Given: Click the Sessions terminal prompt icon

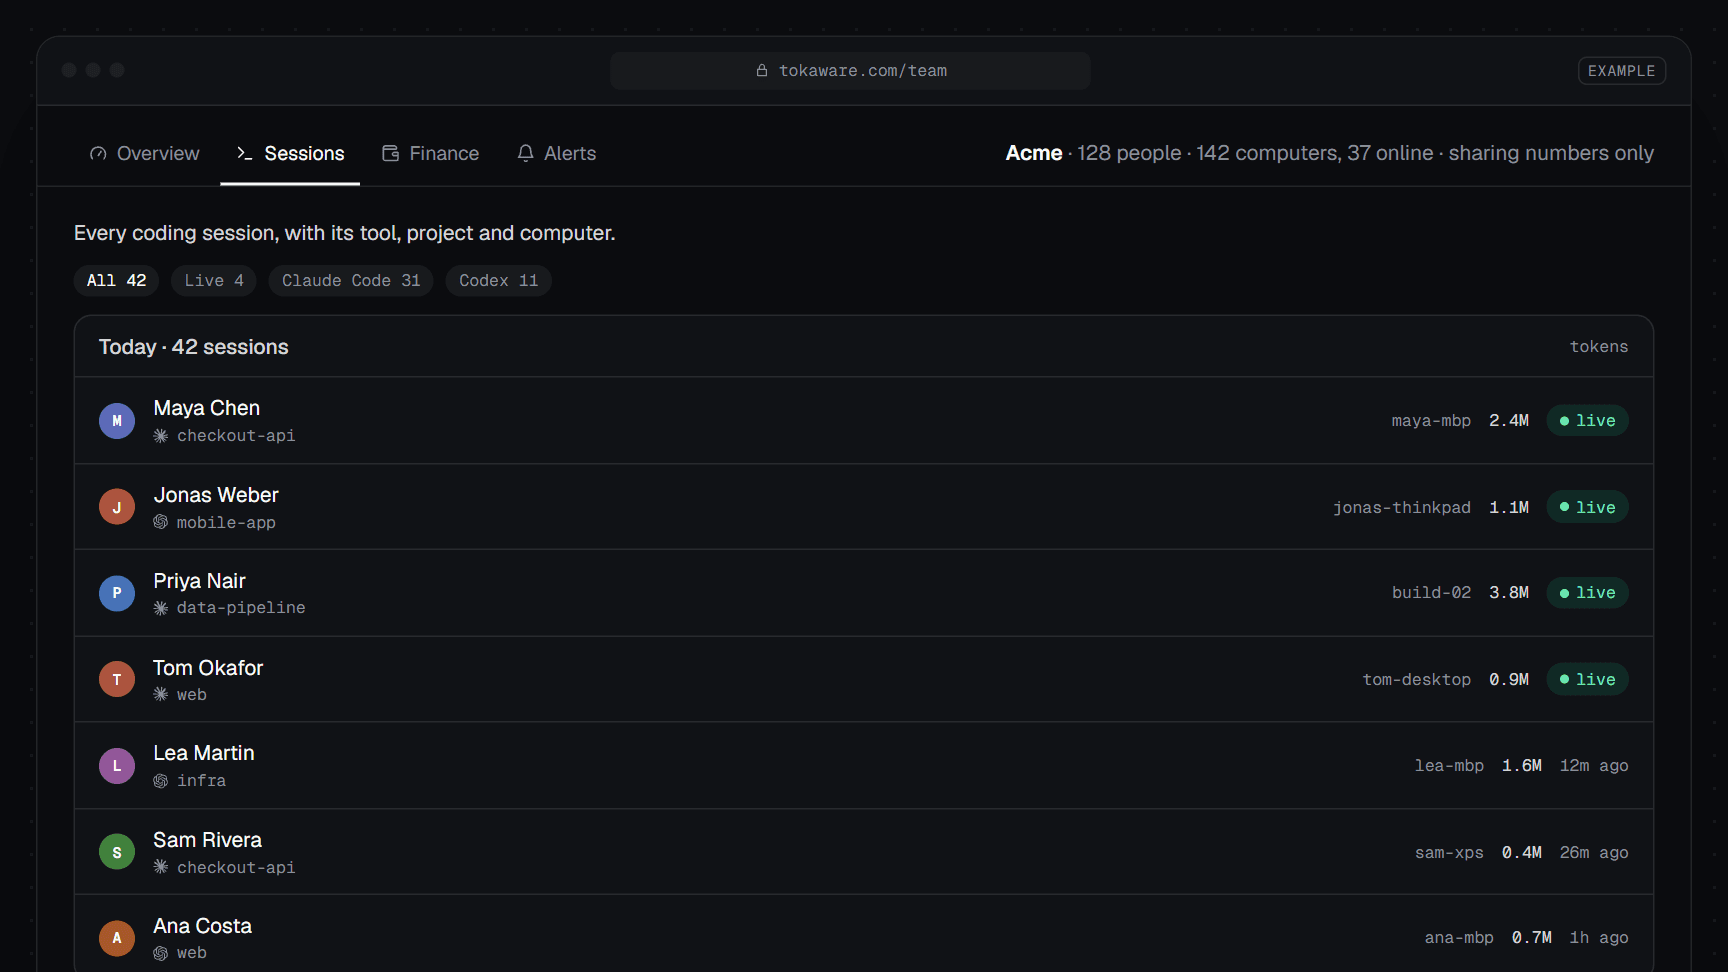Looking at the screenshot, I should click(x=245, y=154).
